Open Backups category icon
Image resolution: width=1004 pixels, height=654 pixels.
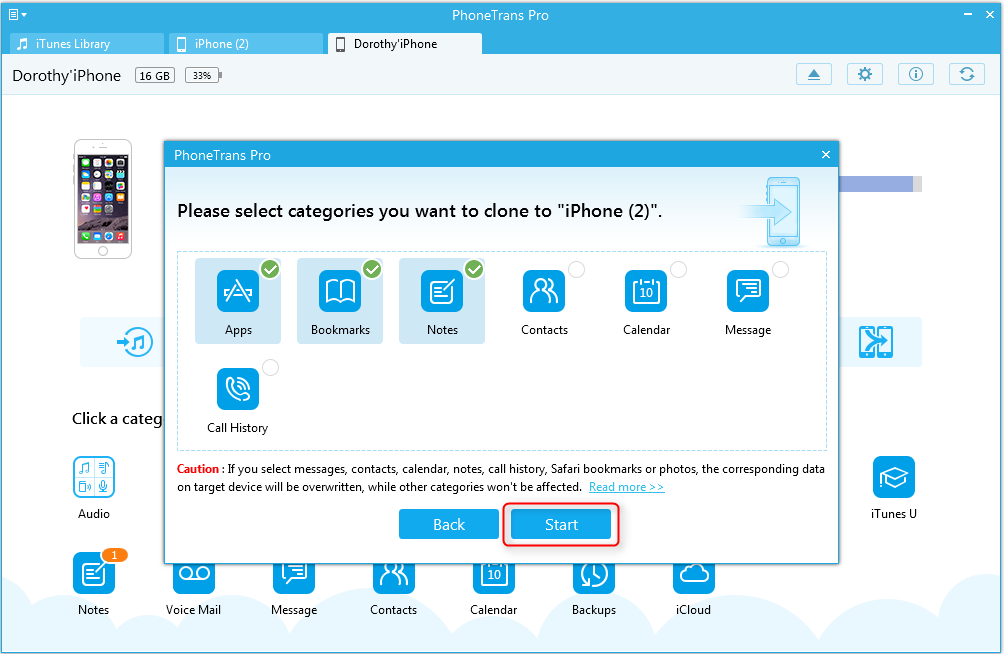click(594, 574)
